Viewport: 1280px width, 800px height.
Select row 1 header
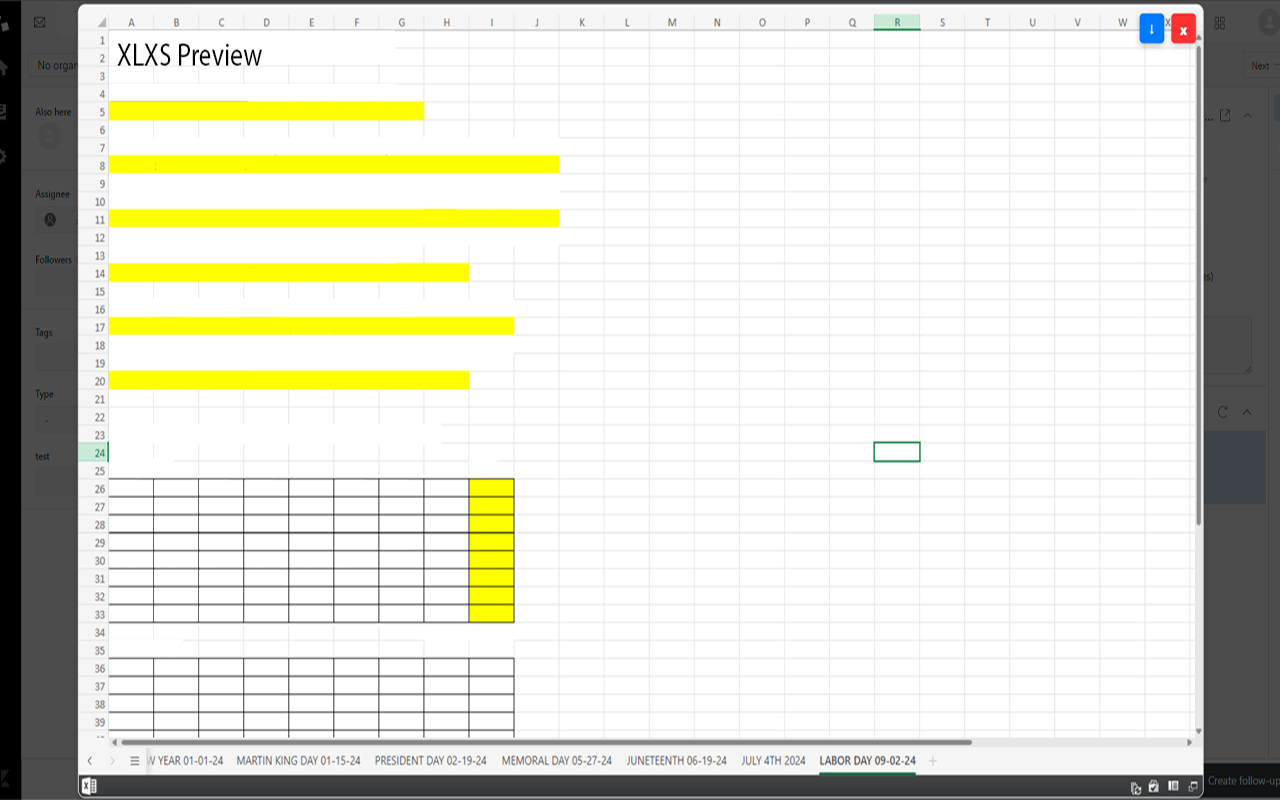point(93,40)
